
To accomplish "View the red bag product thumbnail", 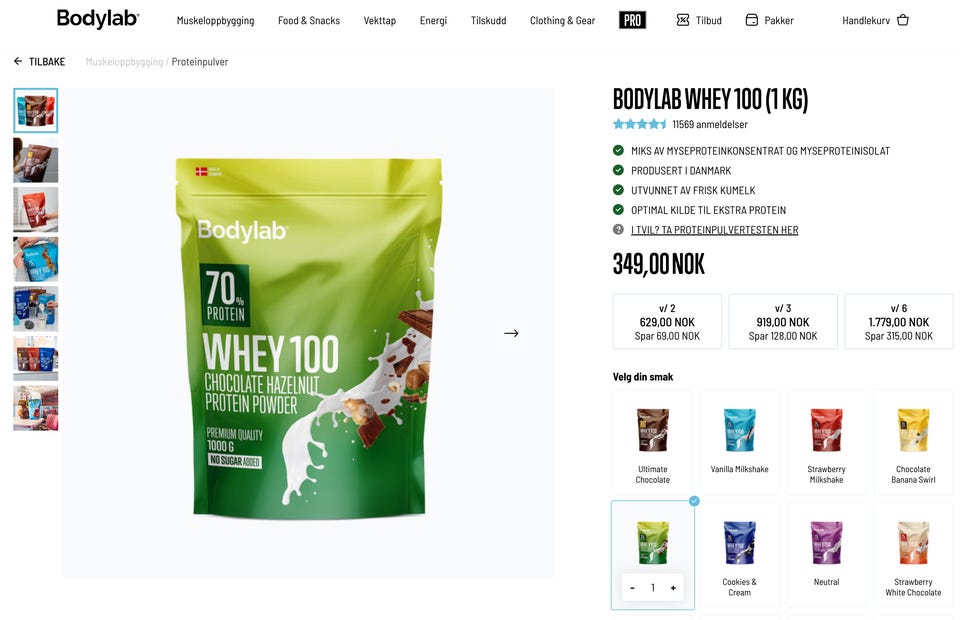I will [x=36, y=210].
